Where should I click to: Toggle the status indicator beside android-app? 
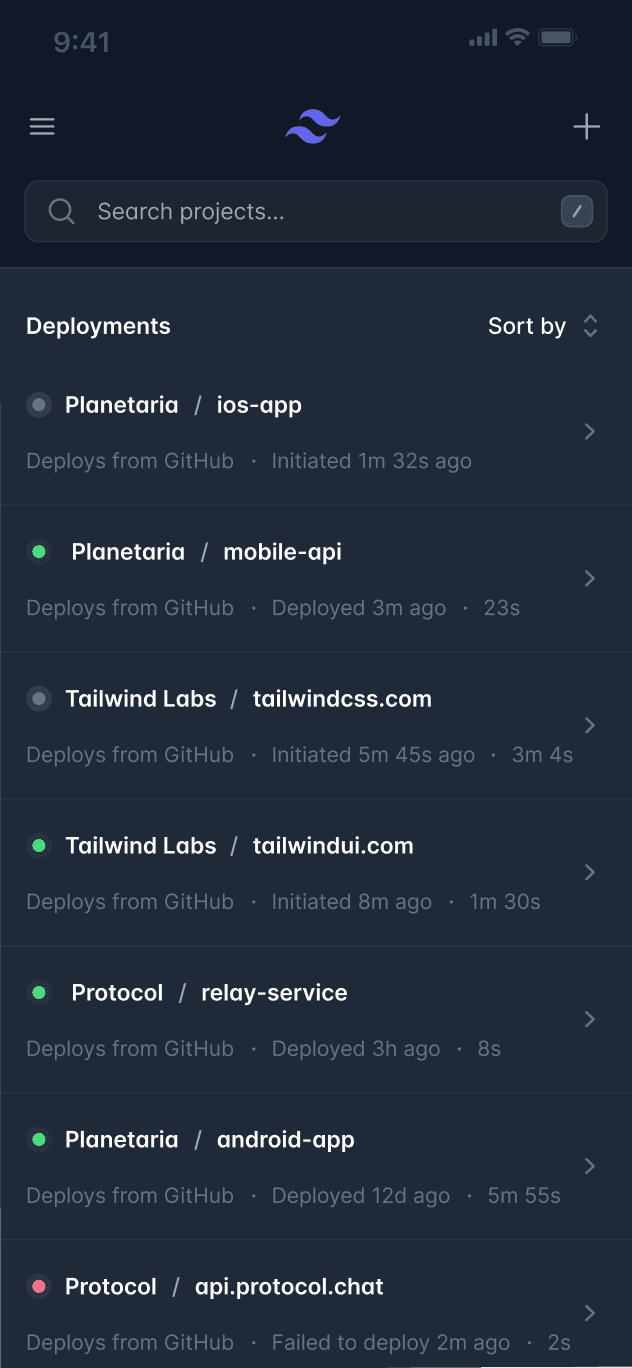pos(38,1139)
